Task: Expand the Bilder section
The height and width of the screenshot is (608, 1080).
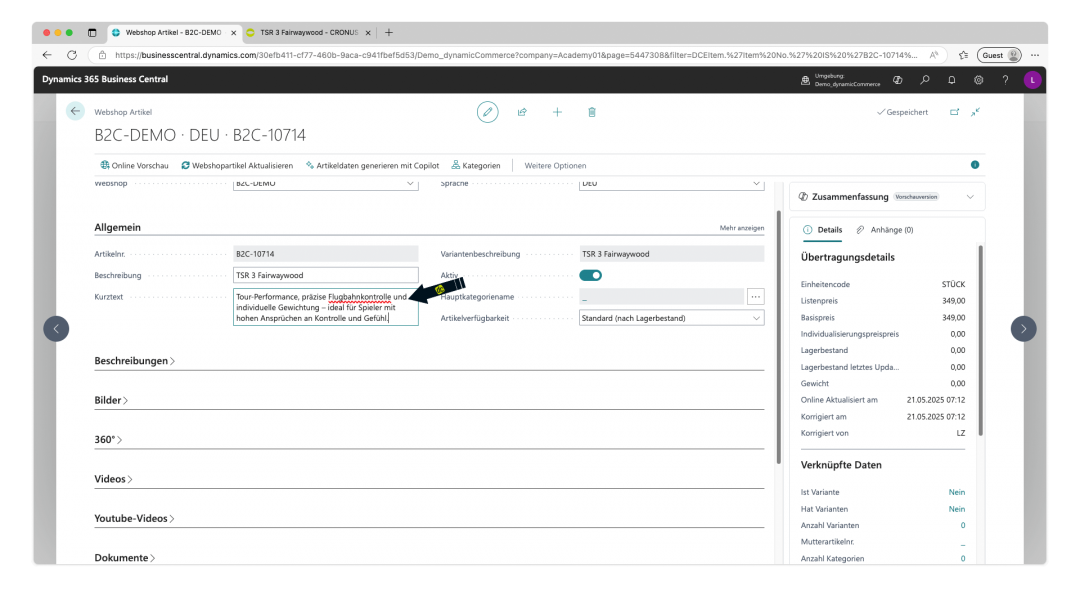Action: click(x=111, y=400)
